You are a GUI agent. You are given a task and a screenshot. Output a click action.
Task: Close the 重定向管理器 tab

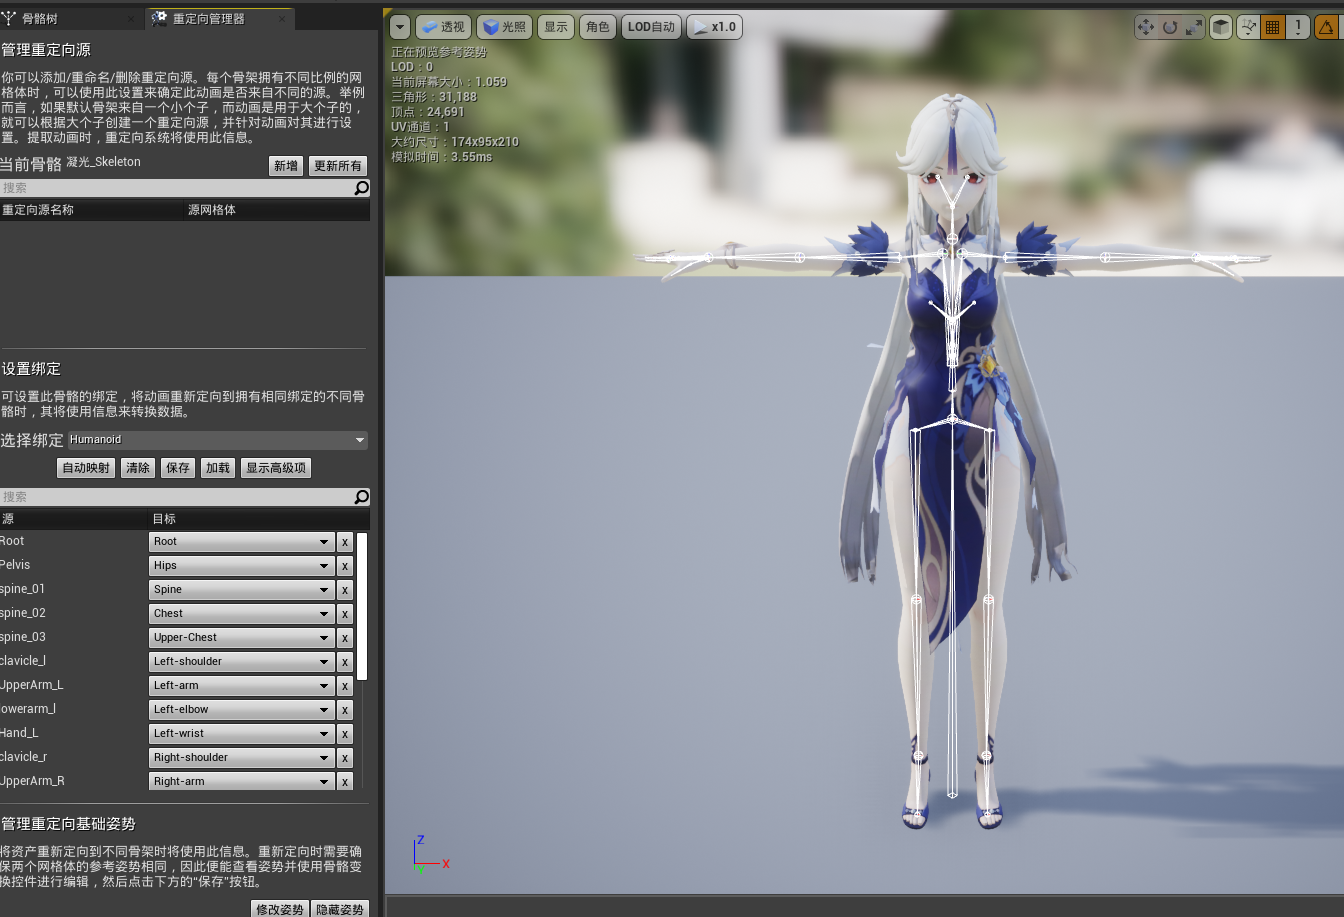point(281,19)
